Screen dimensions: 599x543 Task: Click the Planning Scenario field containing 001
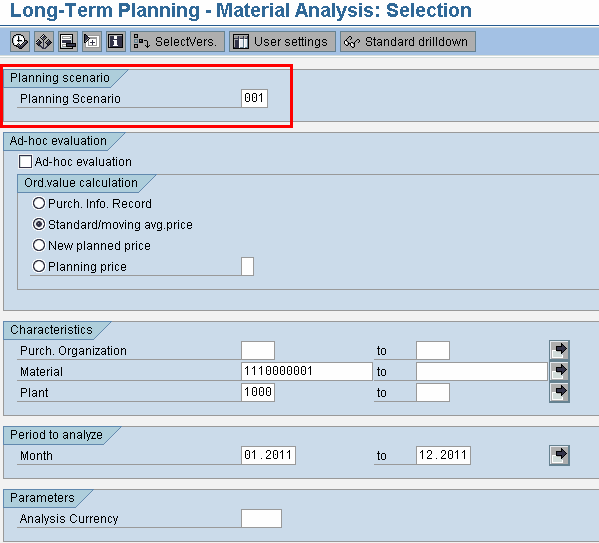point(254,98)
